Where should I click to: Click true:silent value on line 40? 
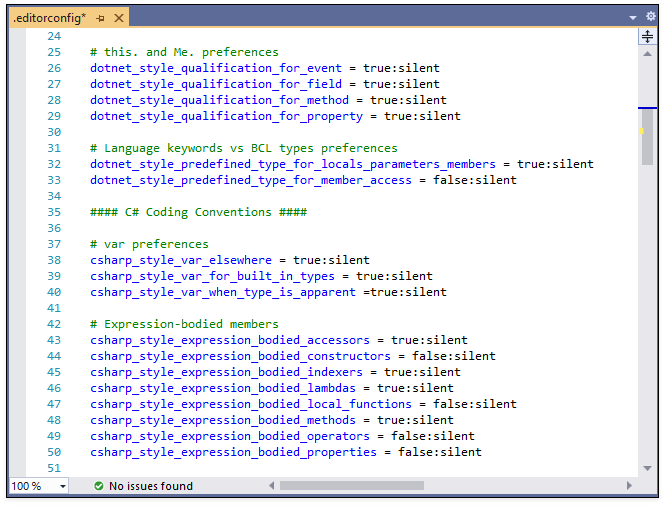point(408,293)
